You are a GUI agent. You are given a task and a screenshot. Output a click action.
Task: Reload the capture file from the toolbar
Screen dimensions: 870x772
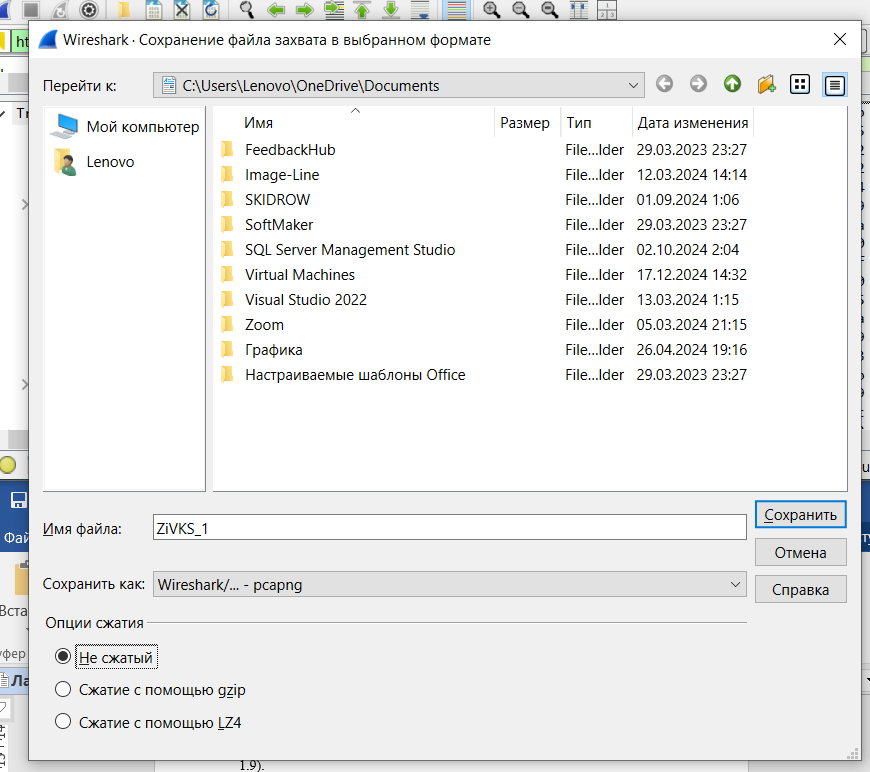click(x=211, y=9)
